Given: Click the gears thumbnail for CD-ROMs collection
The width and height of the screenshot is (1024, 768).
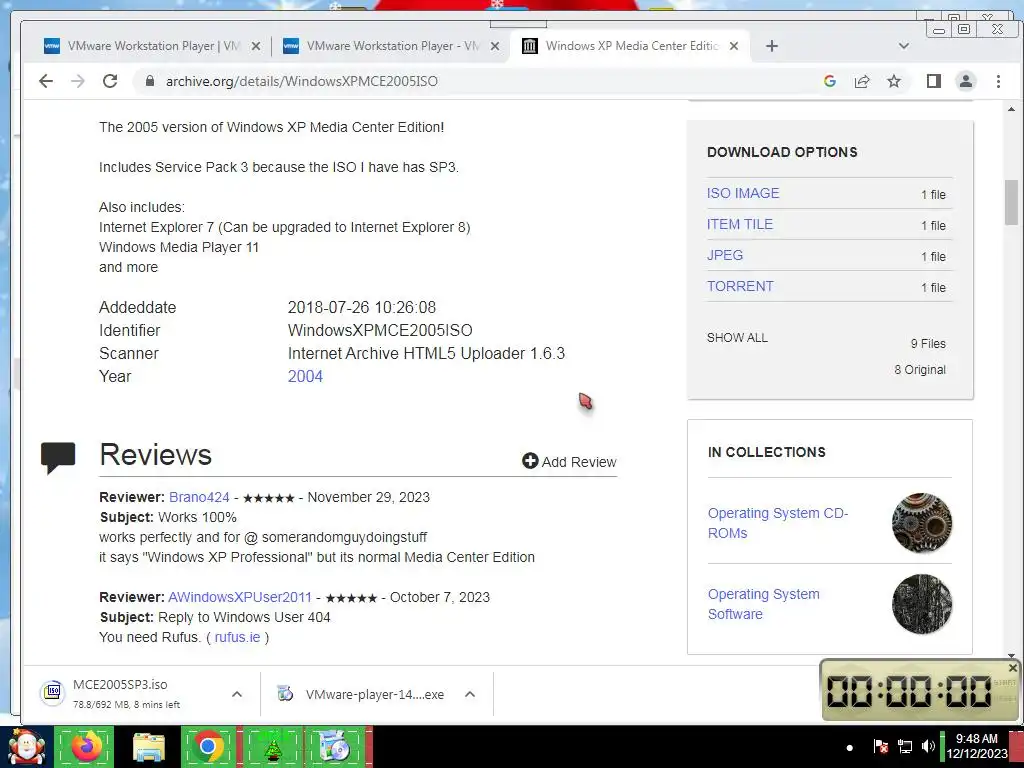Looking at the screenshot, I should [921, 523].
